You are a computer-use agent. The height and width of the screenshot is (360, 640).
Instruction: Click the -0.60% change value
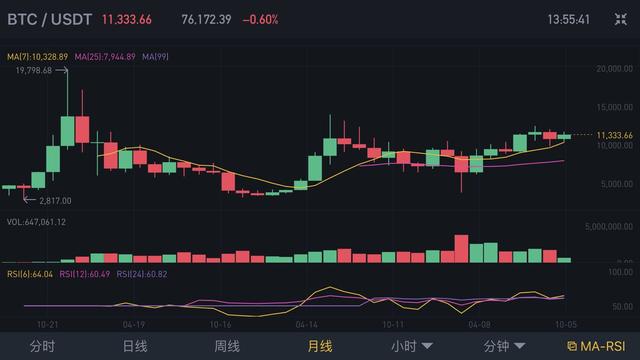tap(260, 20)
